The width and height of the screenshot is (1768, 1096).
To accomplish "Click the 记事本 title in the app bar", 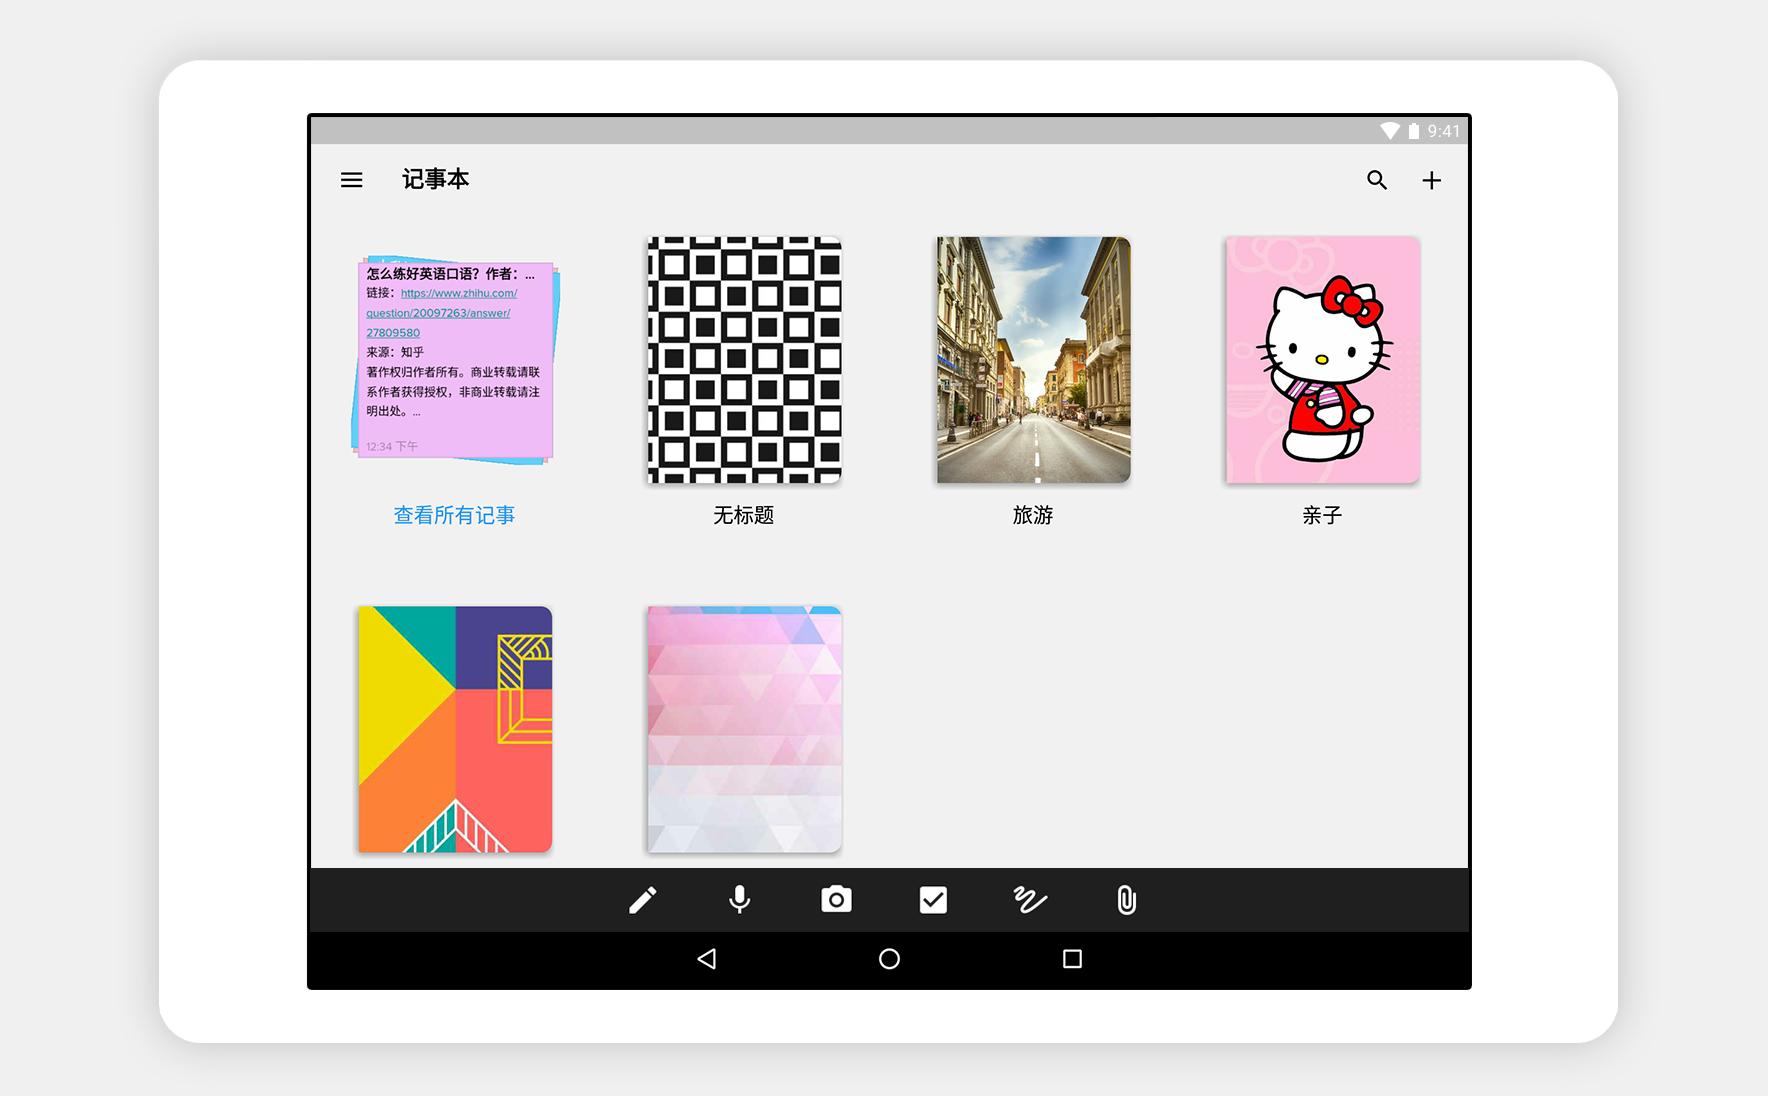I will [435, 179].
